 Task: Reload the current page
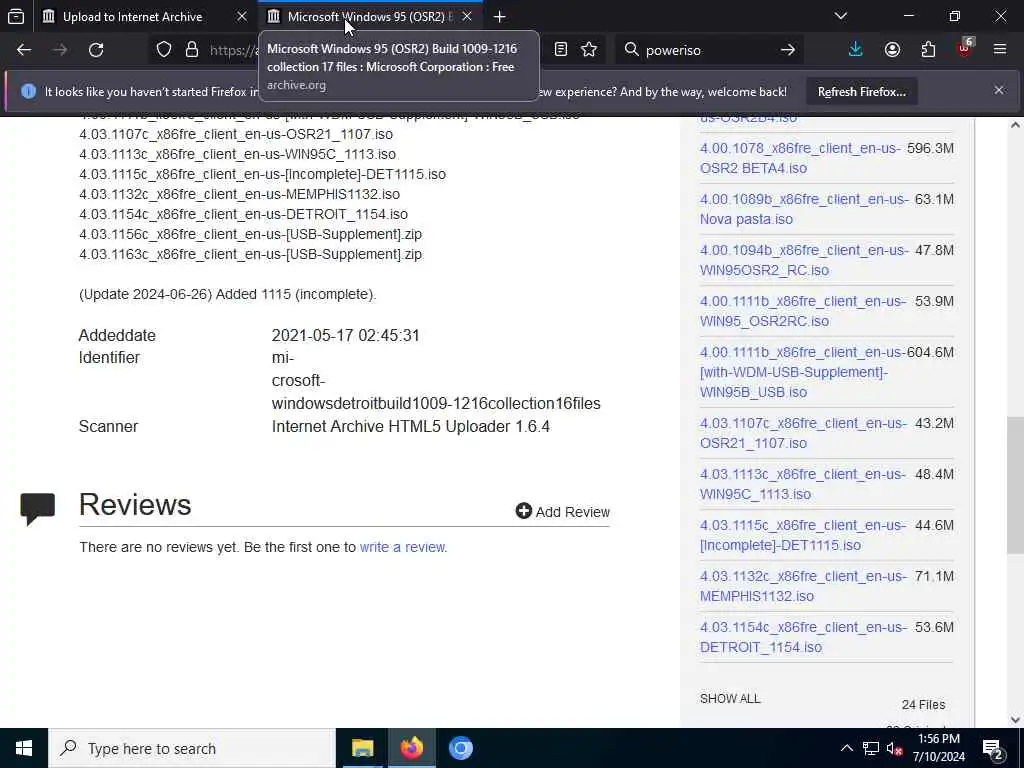tap(96, 50)
